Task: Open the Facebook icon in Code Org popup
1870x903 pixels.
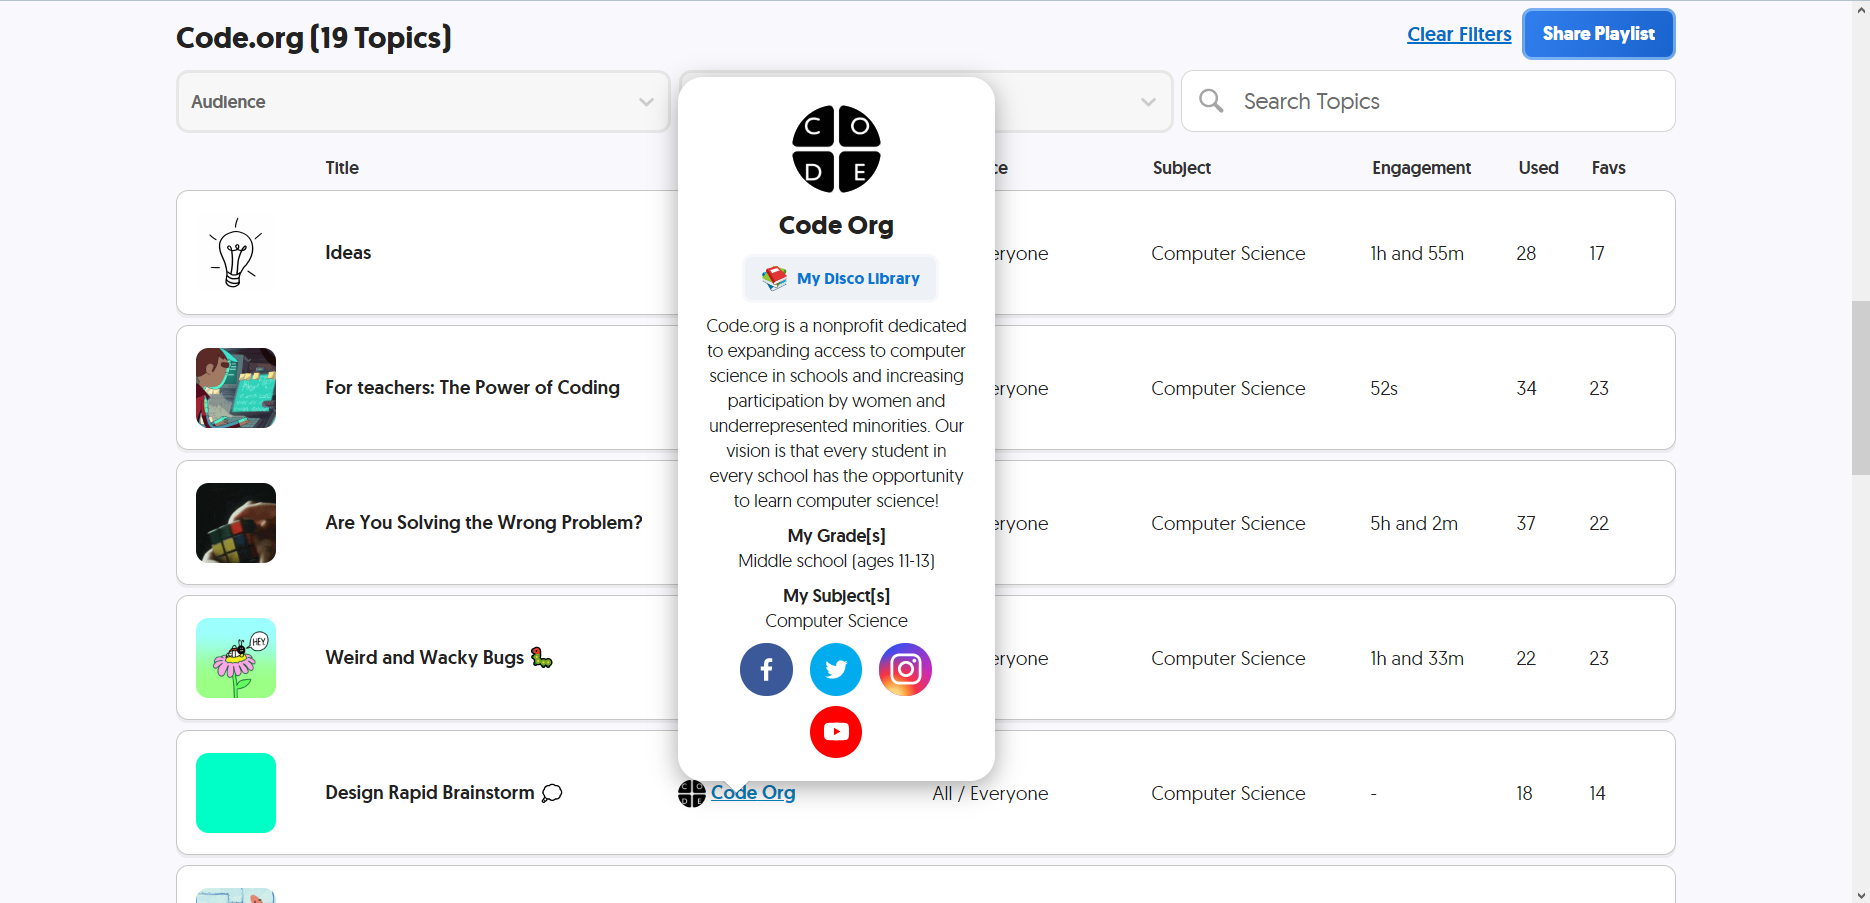Action: click(766, 669)
